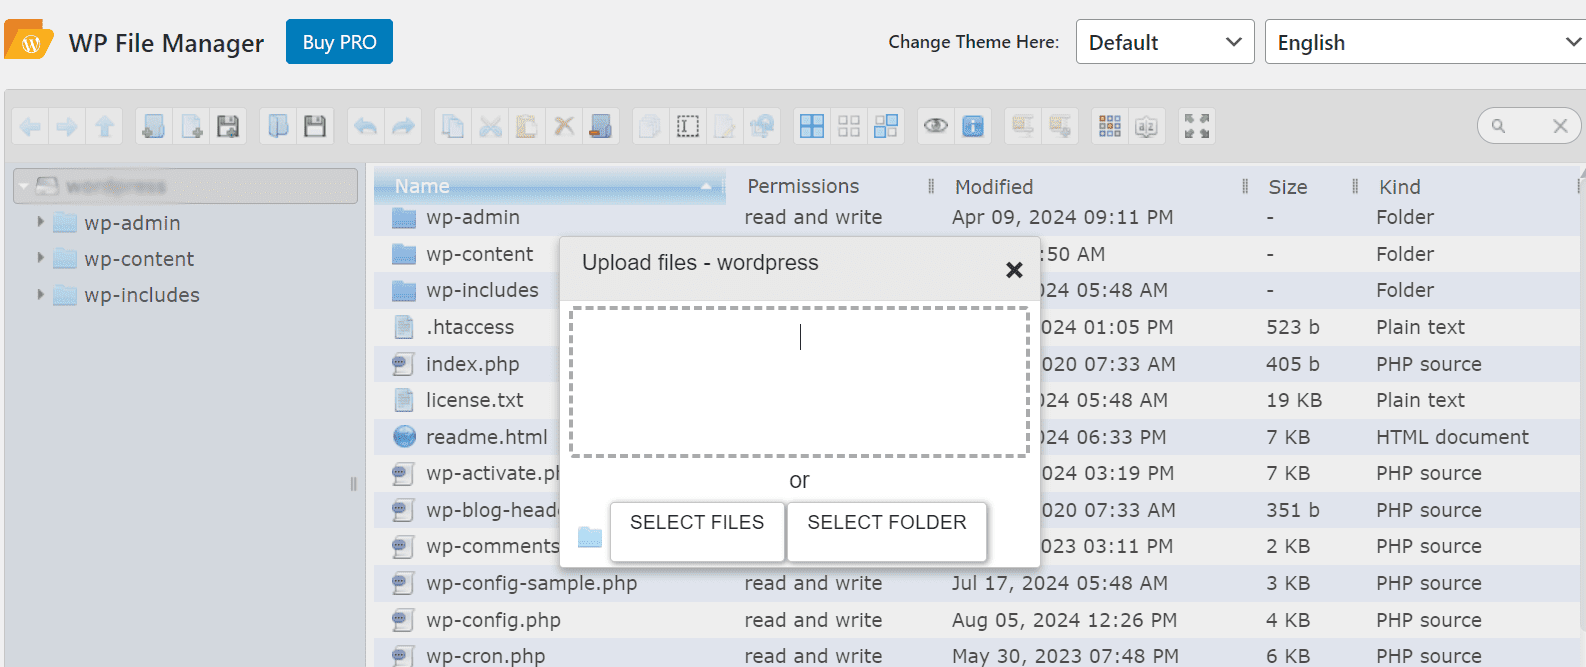Collapse the wordpress root tree node
The width and height of the screenshot is (1586, 667).
click(x=23, y=186)
